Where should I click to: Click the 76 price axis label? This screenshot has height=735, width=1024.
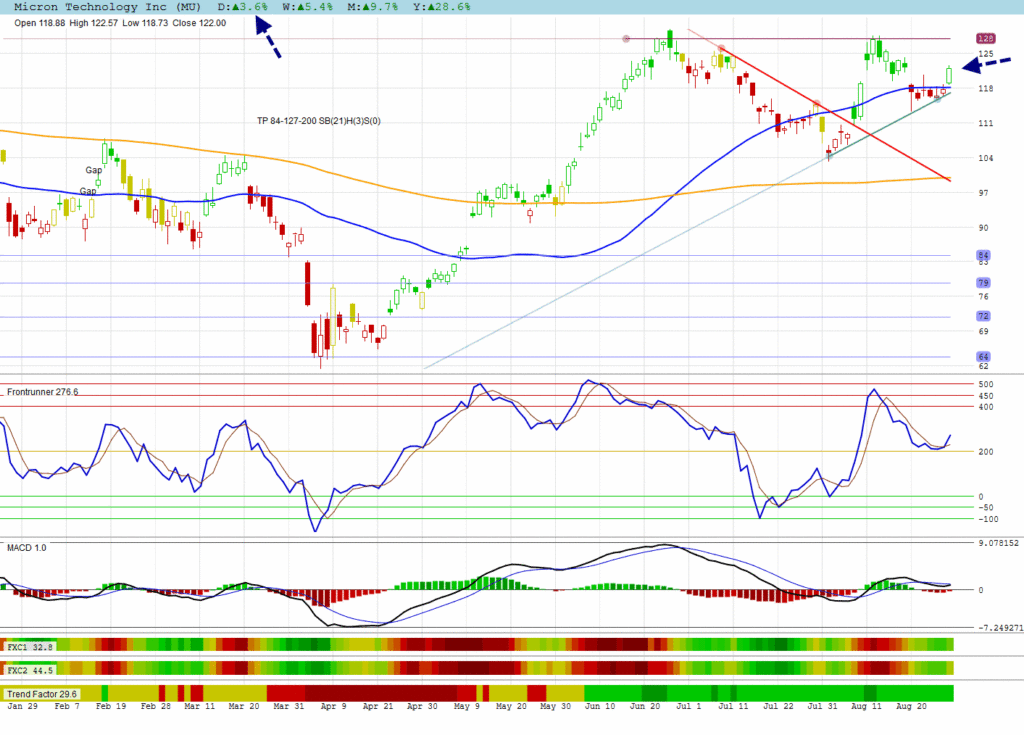[x=984, y=297]
